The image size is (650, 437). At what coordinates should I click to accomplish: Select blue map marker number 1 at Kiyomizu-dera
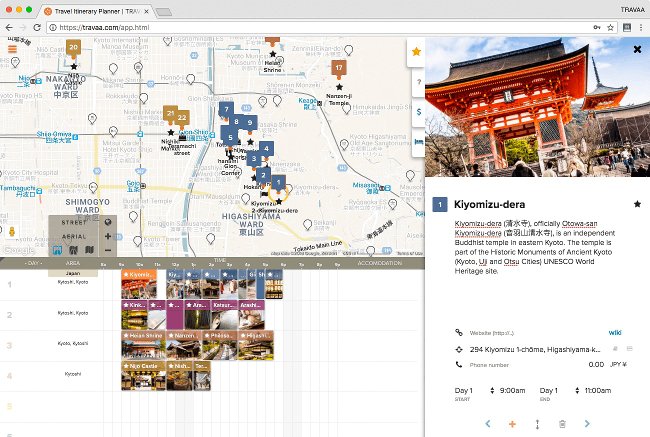(279, 183)
